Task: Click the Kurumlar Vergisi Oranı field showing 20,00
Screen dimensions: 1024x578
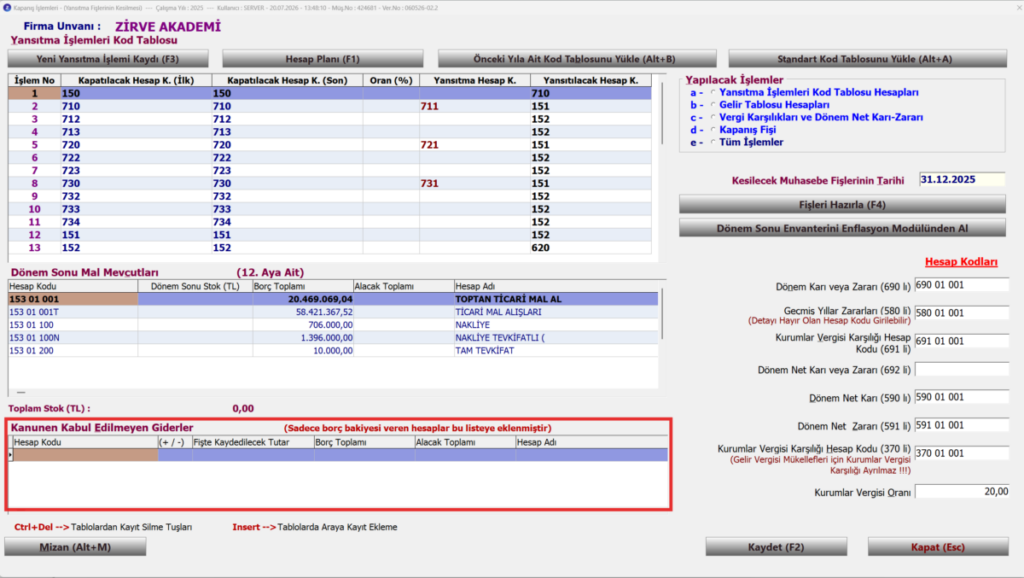Action: 961,492
